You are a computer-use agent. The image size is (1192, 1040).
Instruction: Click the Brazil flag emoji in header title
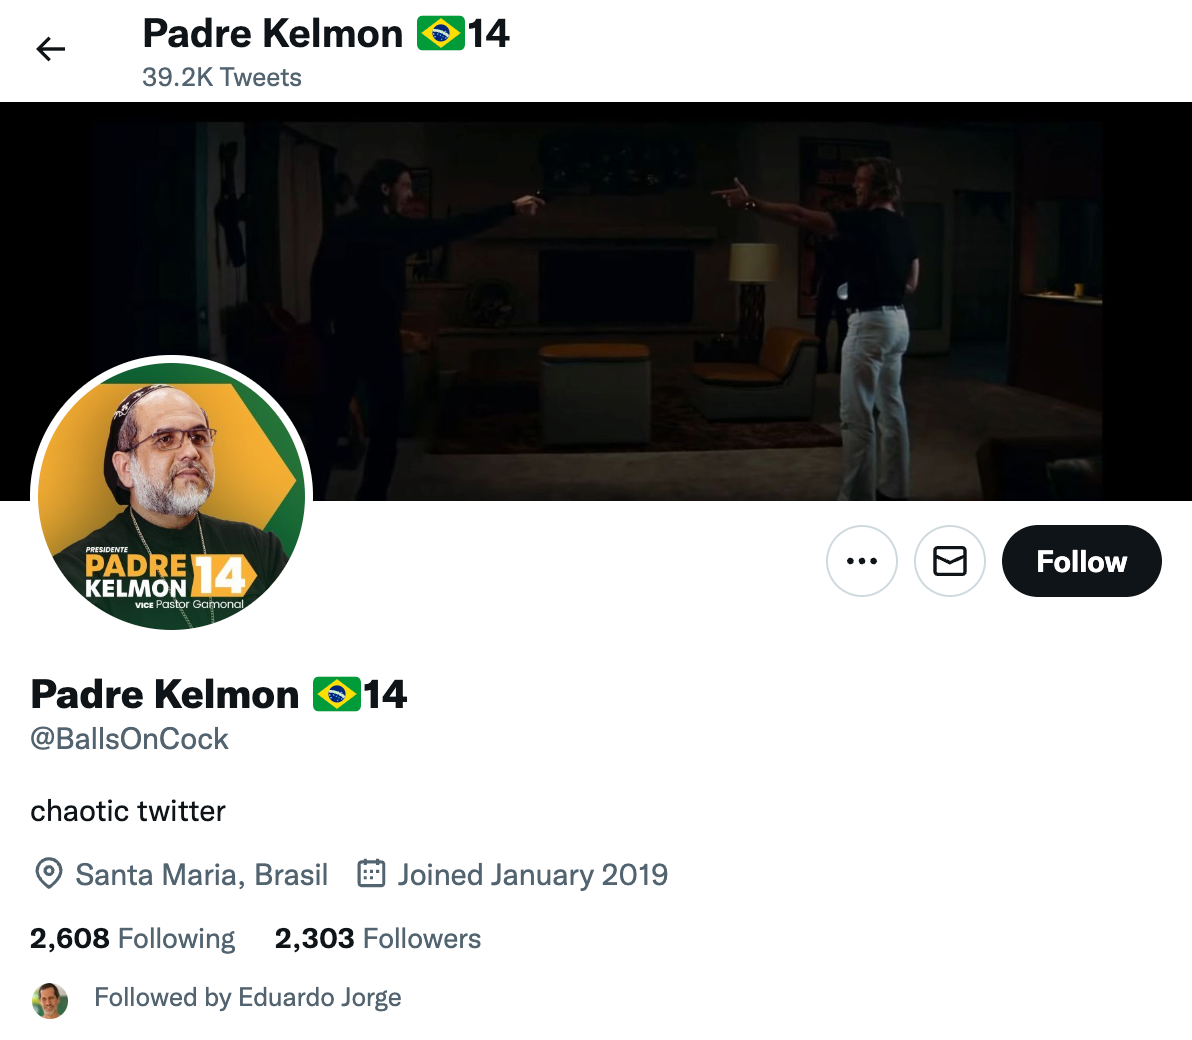(440, 34)
